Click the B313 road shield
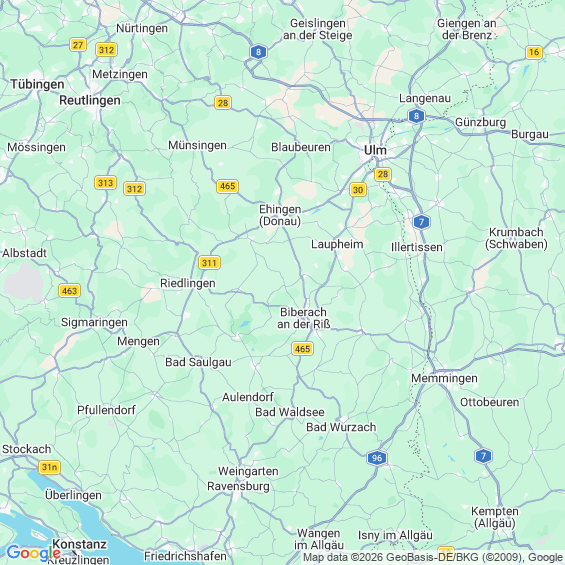The width and height of the screenshot is (565, 565). 106,183
